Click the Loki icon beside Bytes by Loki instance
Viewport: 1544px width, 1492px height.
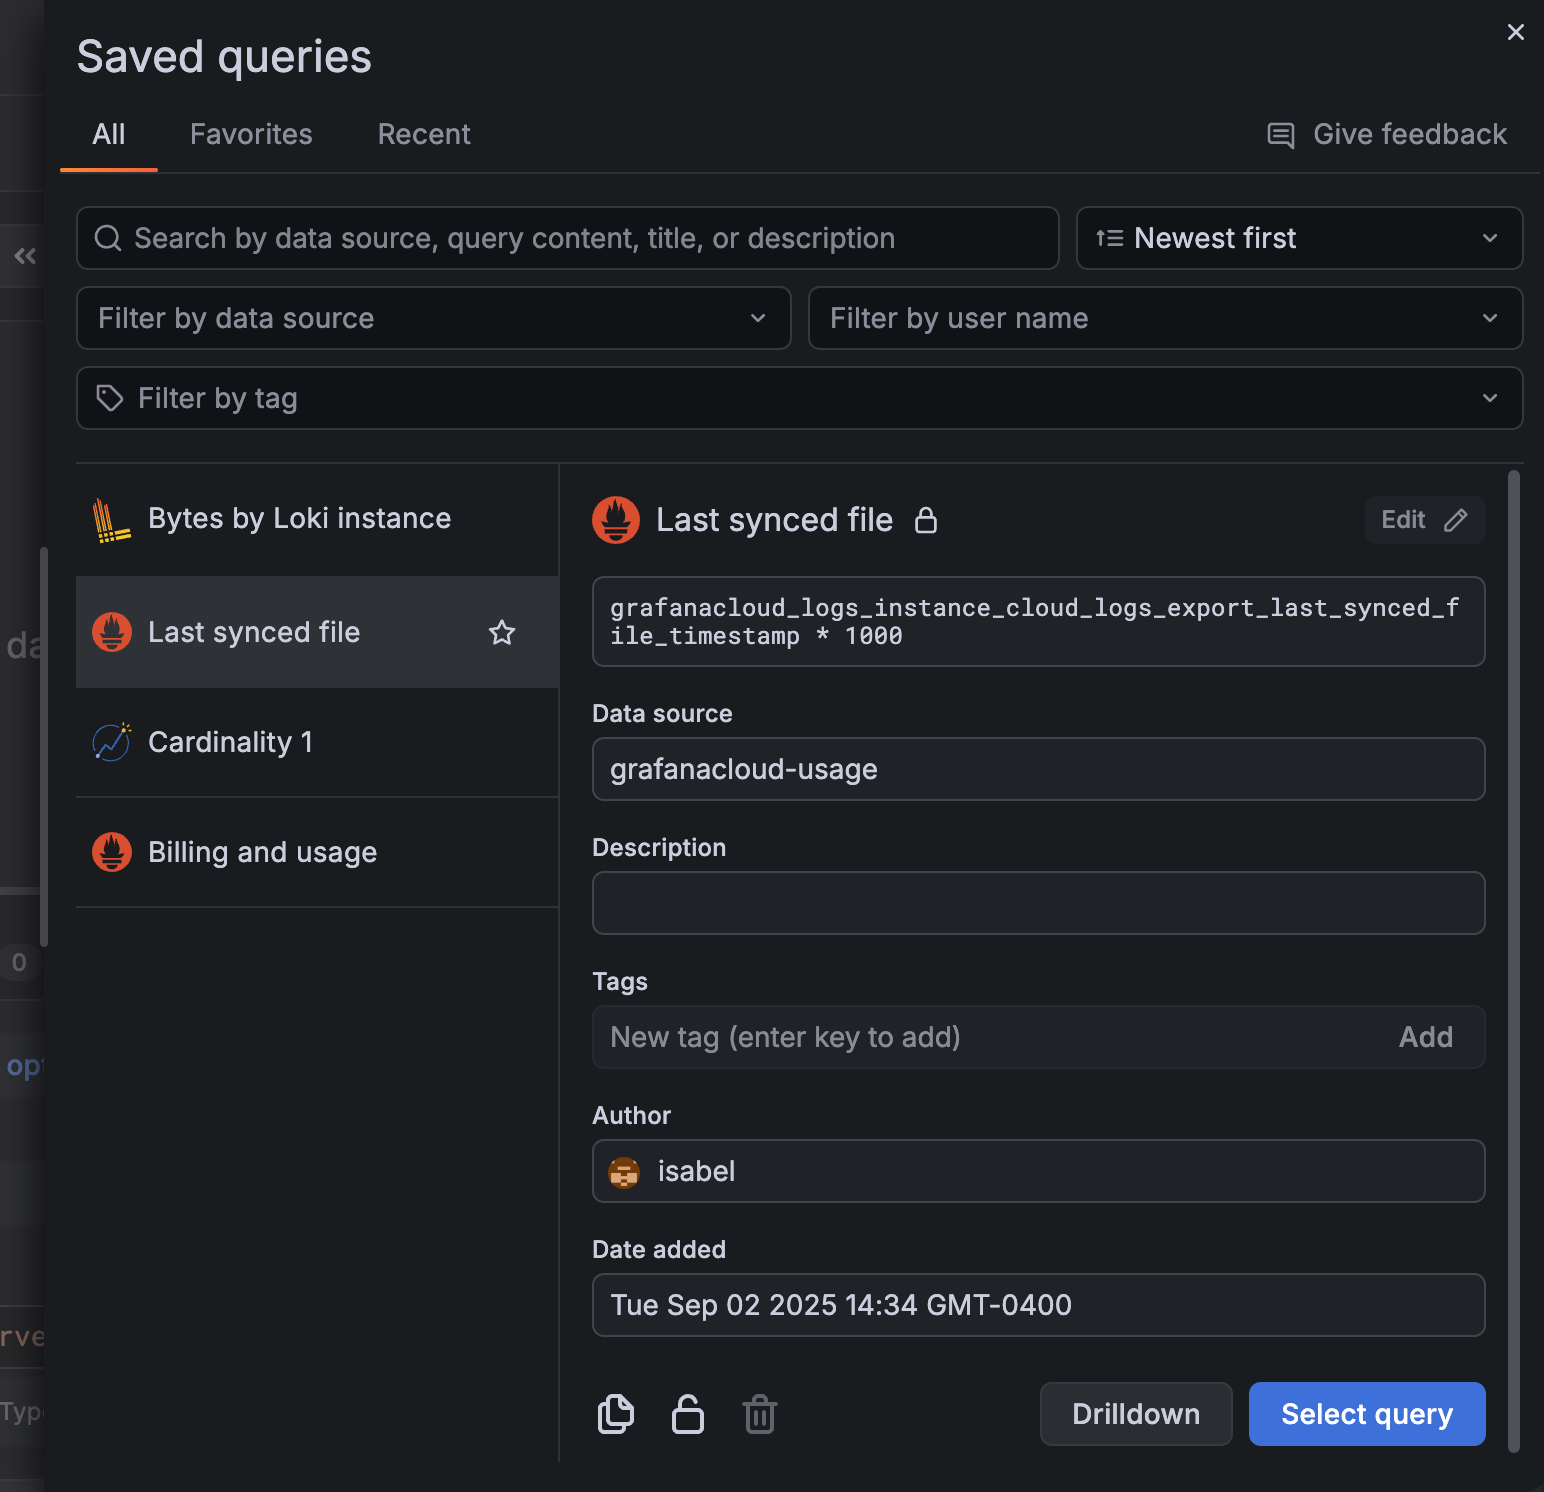tap(110, 518)
